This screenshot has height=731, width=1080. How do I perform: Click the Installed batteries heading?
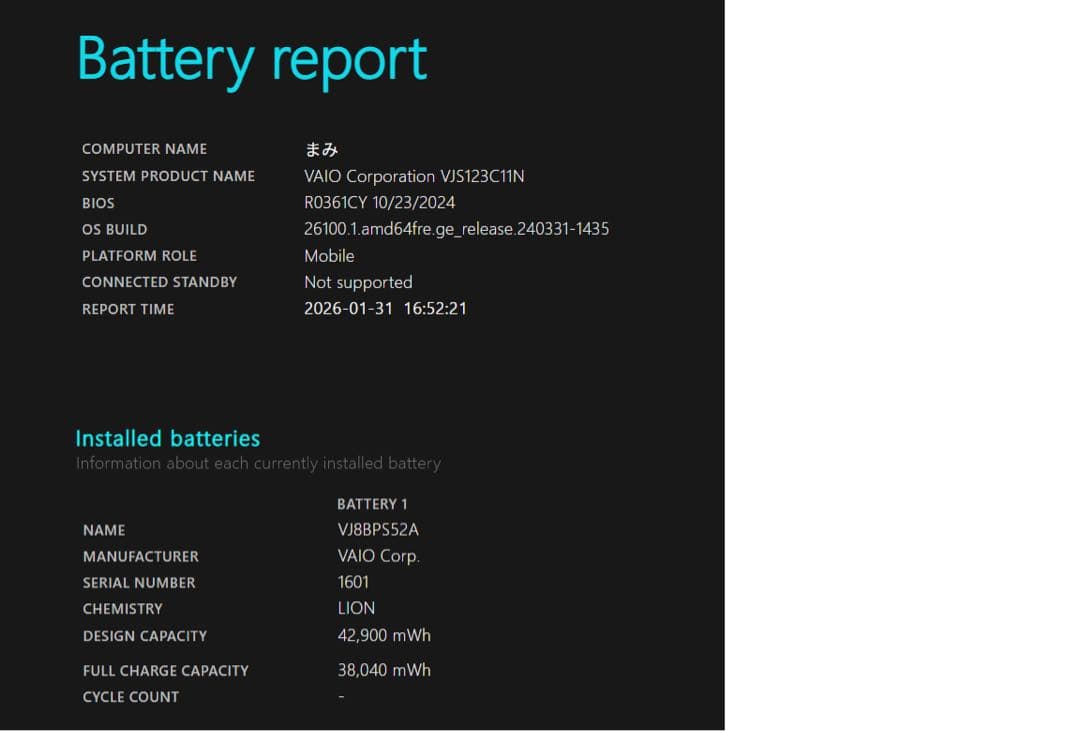167,438
